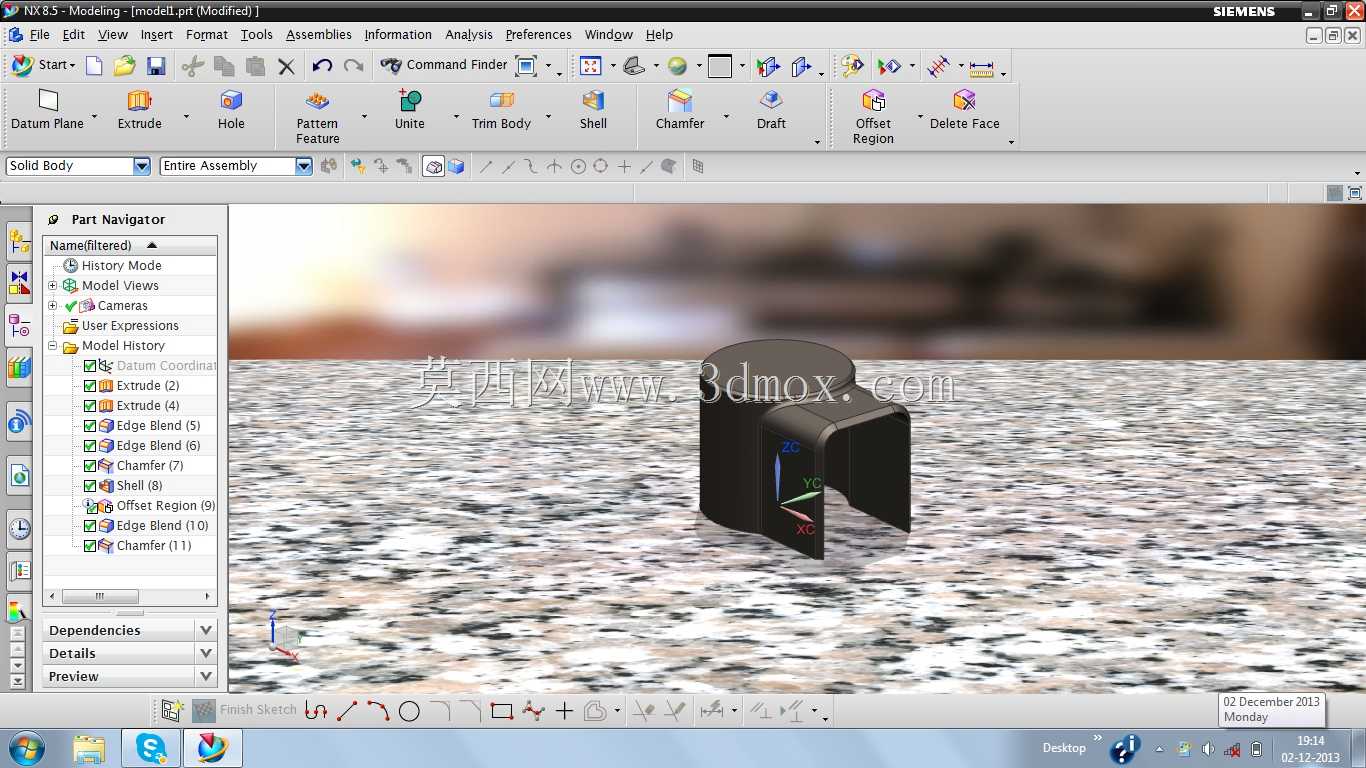
Task: Click the Name(filtered) column header
Action: [x=131, y=245]
